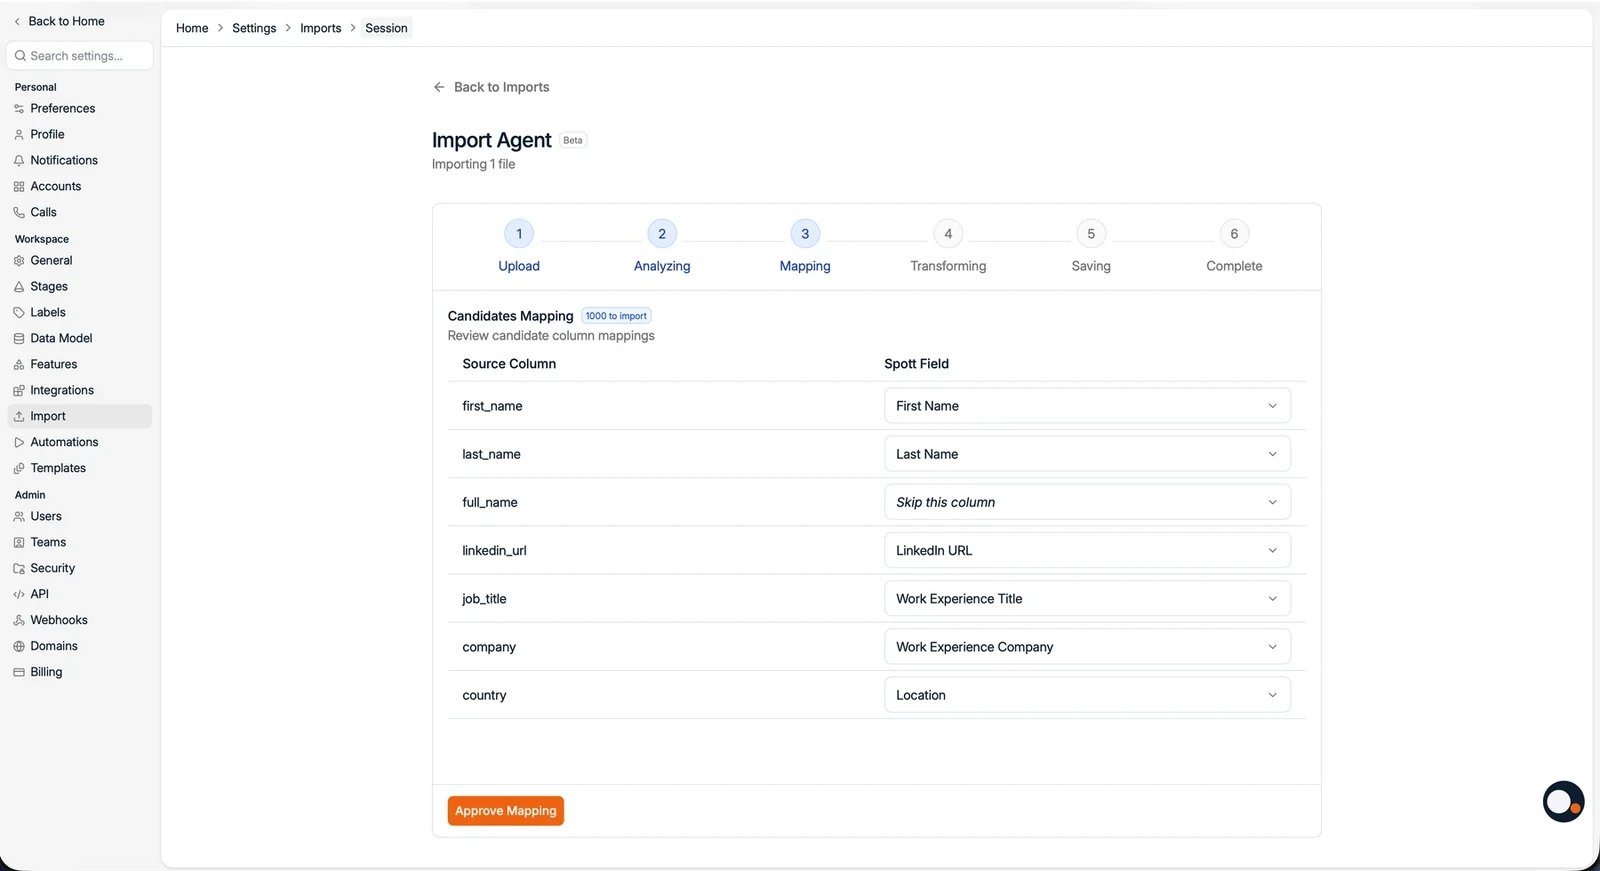This screenshot has width=1600, height=871.
Task: Open the chat widget bubble
Action: pyautogui.click(x=1563, y=802)
